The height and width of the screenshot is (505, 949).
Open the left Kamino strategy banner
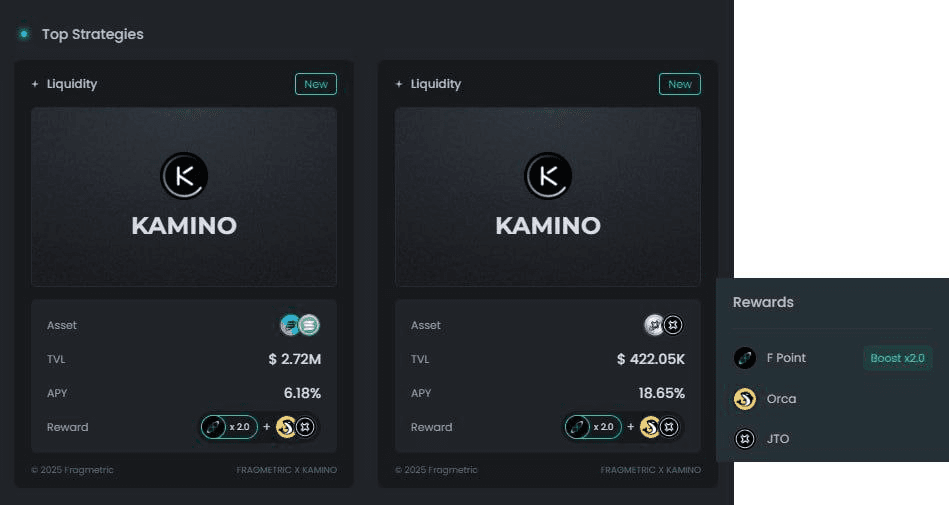(184, 197)
